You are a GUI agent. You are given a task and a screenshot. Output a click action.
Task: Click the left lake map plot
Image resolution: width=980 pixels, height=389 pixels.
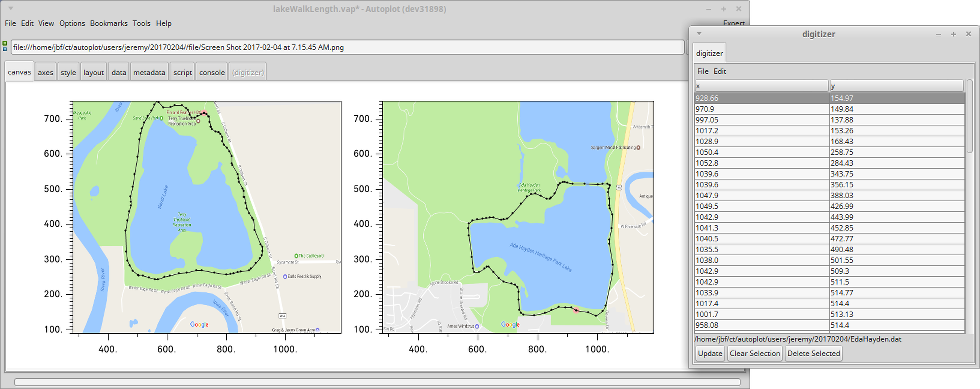point(207,216)
